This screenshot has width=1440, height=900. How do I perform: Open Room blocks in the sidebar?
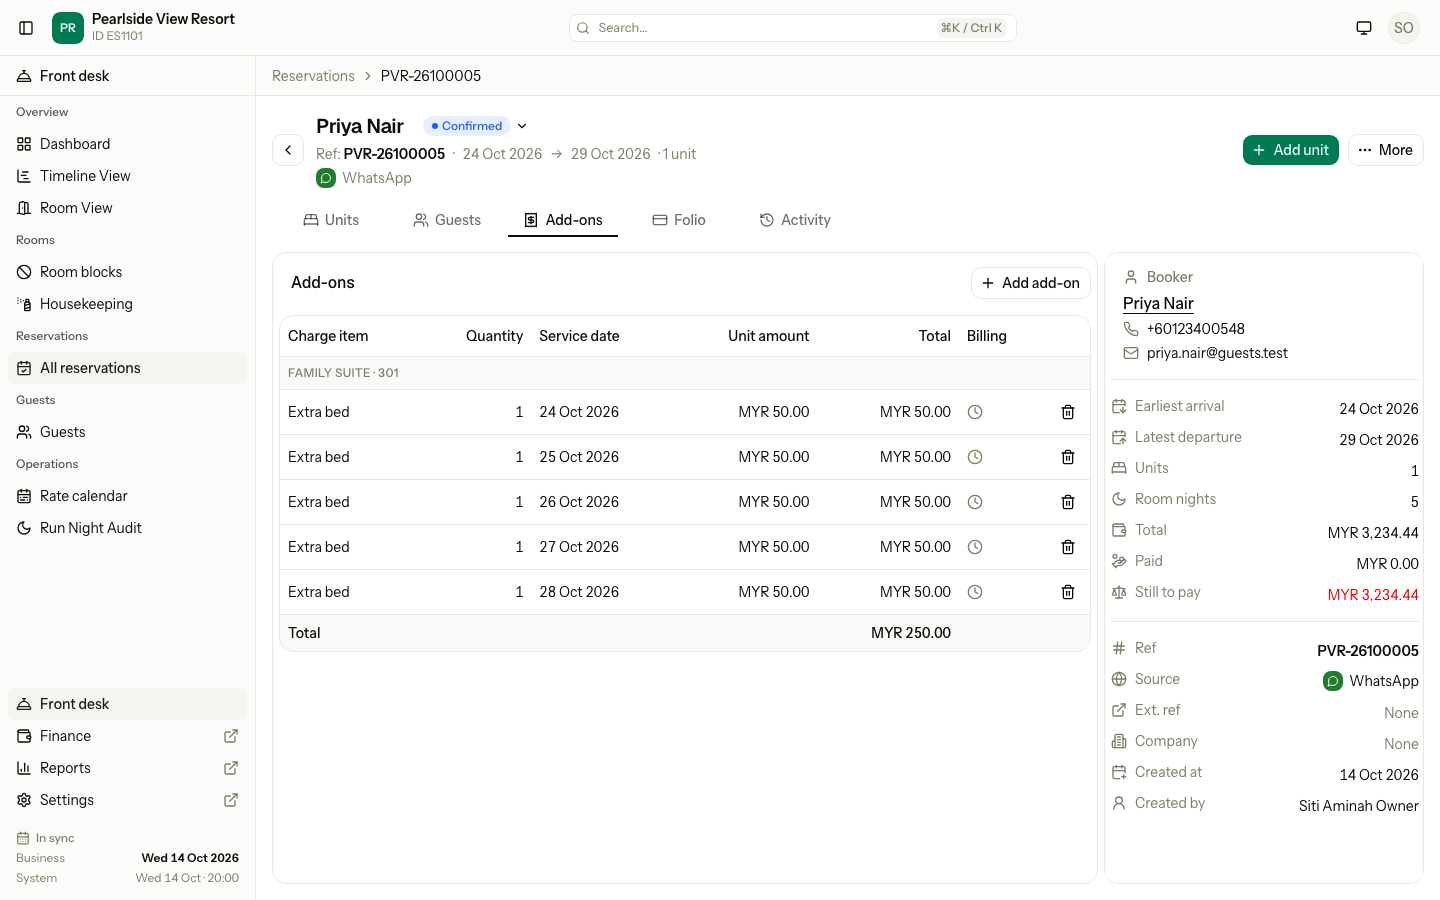127,272
